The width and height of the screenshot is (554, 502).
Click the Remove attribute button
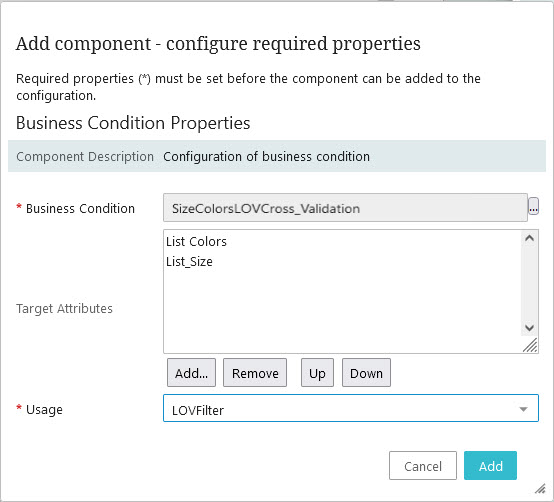(x=255, y=373)
